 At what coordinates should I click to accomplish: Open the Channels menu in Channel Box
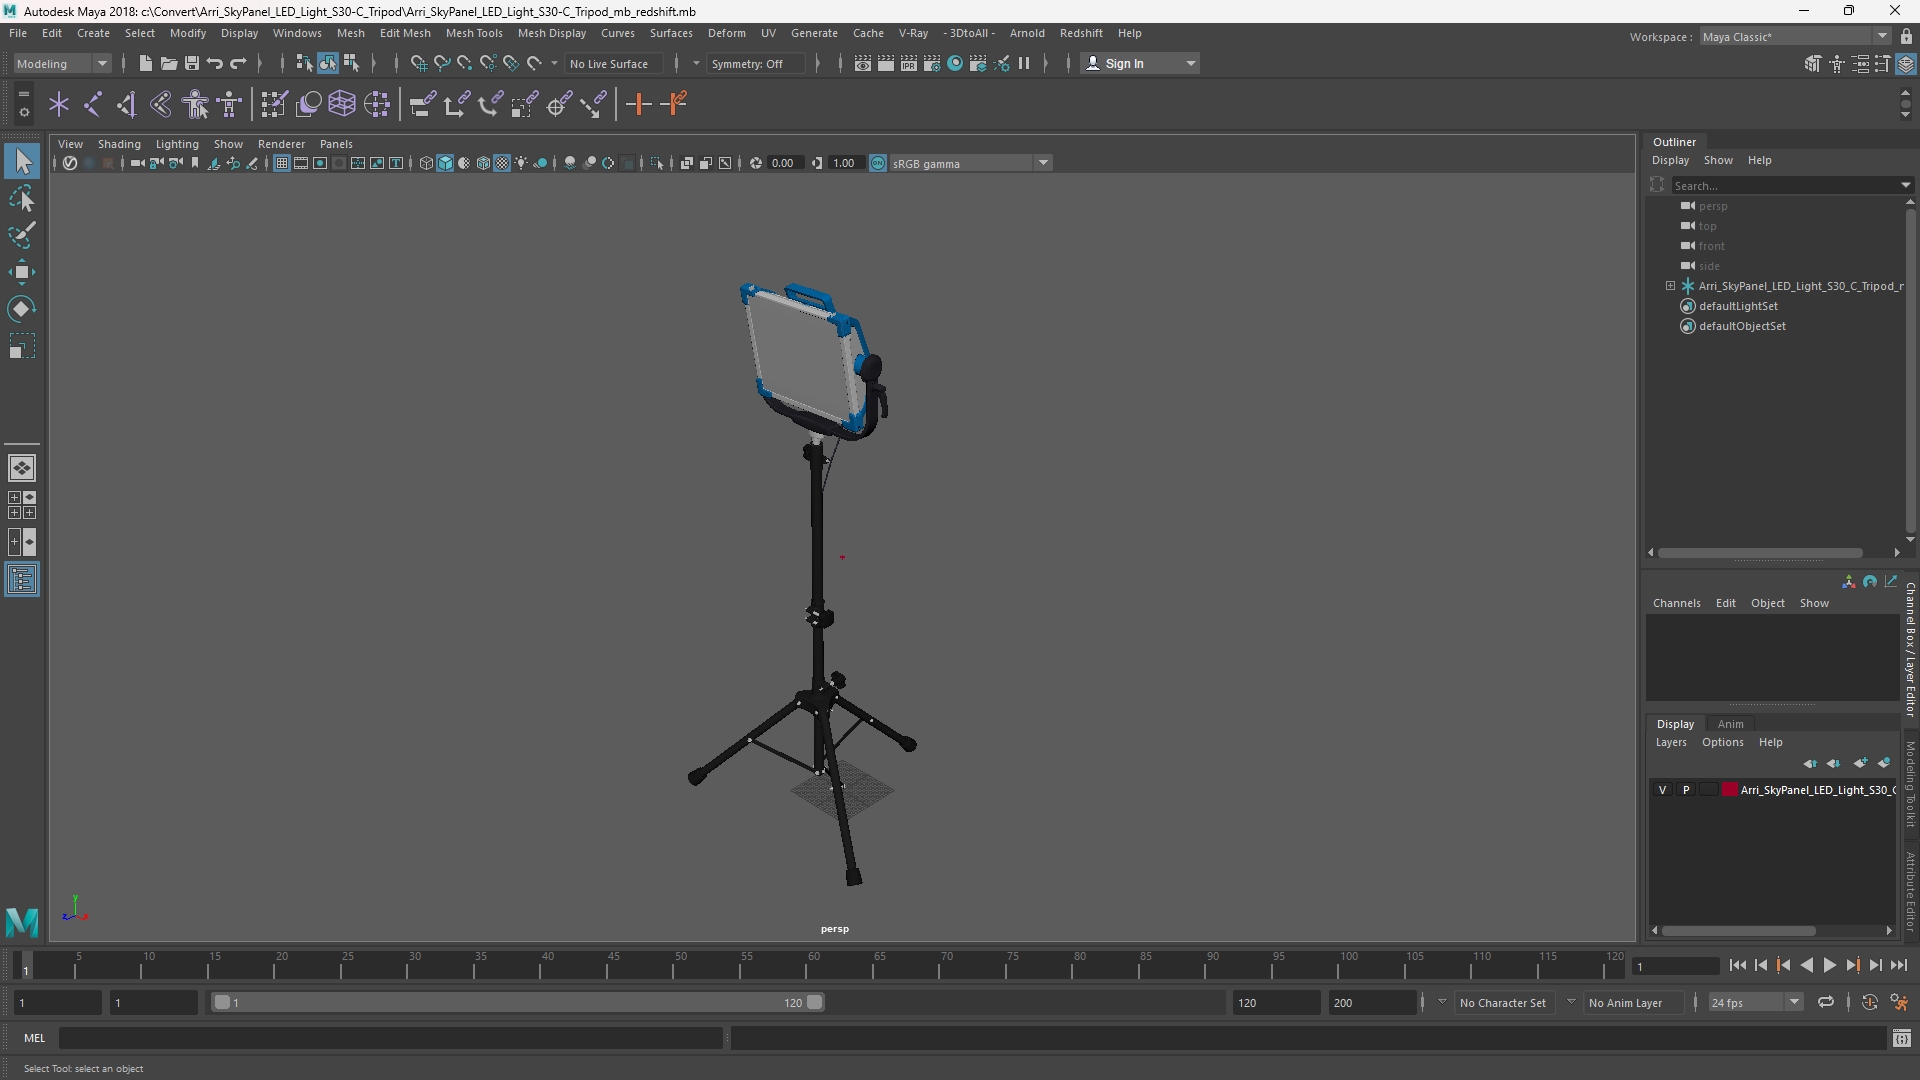(x=1677, y=603)
